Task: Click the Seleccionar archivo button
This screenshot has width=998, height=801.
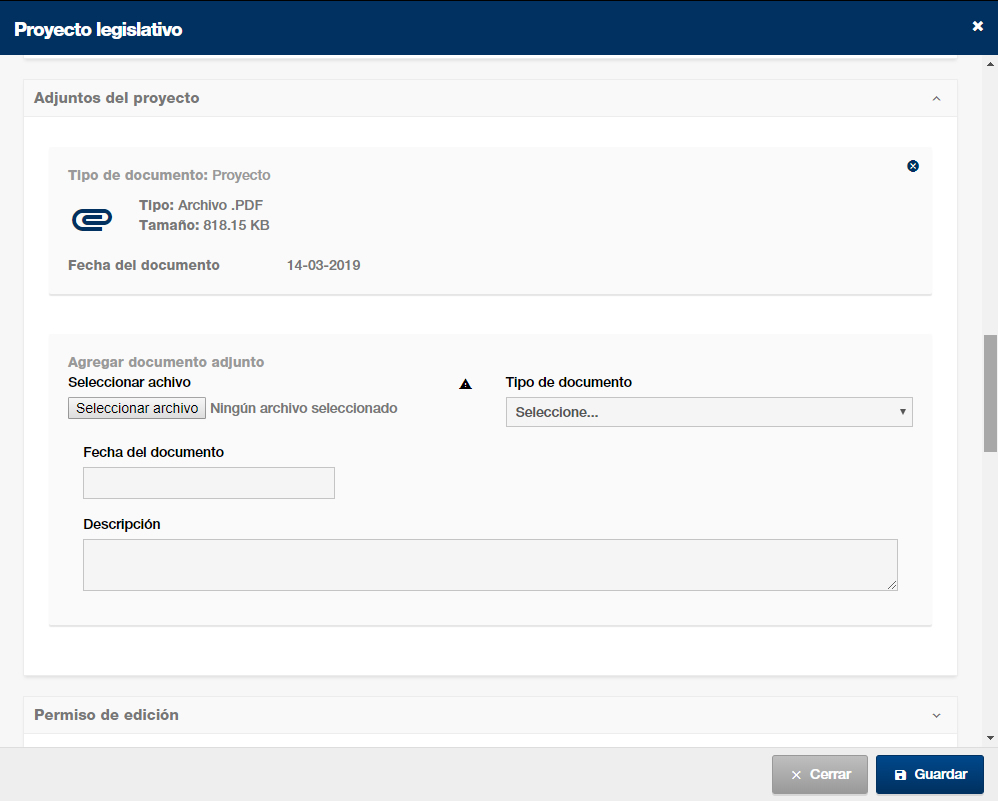Action: pos(137,408)
